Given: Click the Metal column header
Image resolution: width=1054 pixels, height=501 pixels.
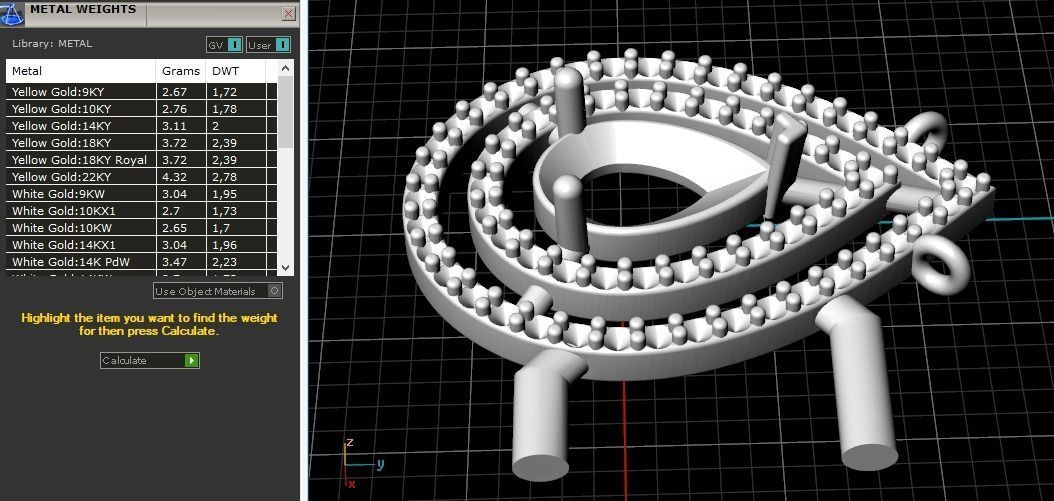Looking at the screenshot, I should (x=81, y=71).
